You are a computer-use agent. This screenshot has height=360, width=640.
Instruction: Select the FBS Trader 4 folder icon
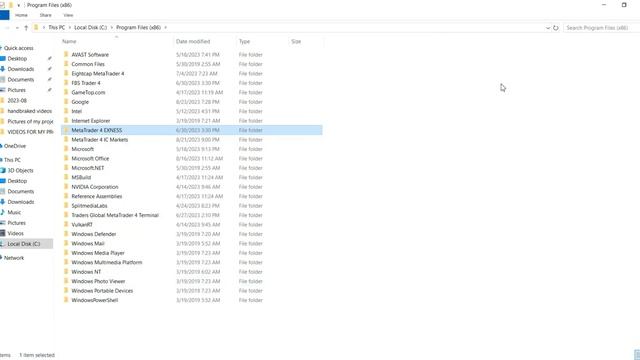click(66, 82)
